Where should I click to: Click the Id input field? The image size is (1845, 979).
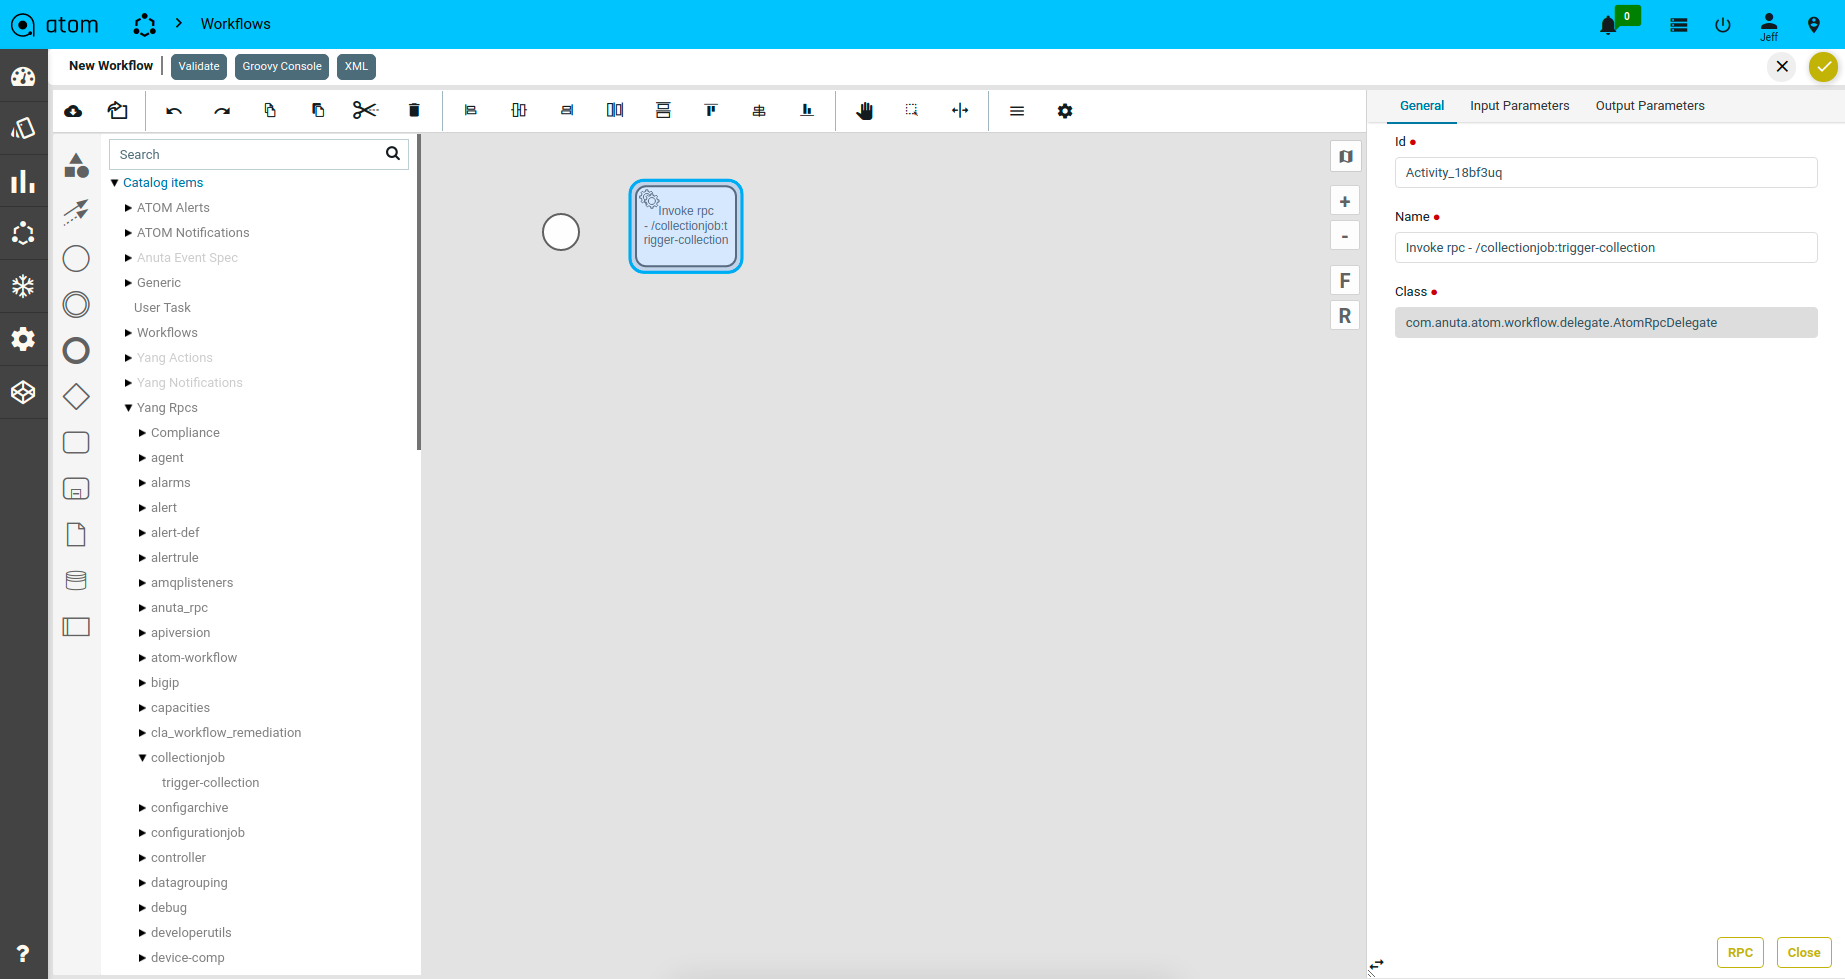1606,173
